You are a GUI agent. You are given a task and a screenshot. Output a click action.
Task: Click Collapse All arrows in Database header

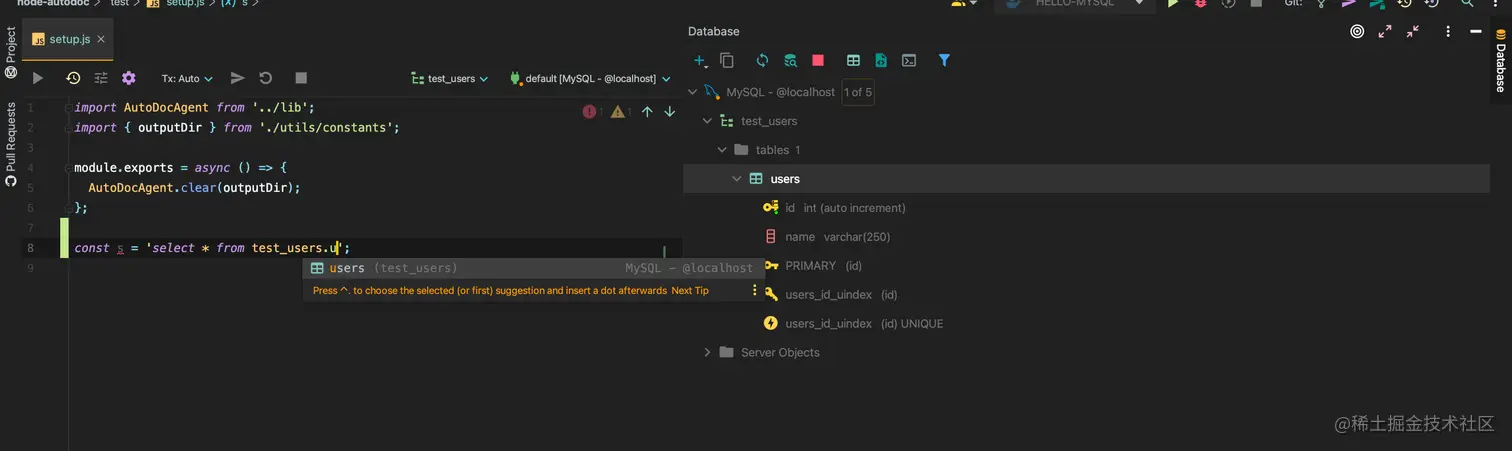[1413, 32]
